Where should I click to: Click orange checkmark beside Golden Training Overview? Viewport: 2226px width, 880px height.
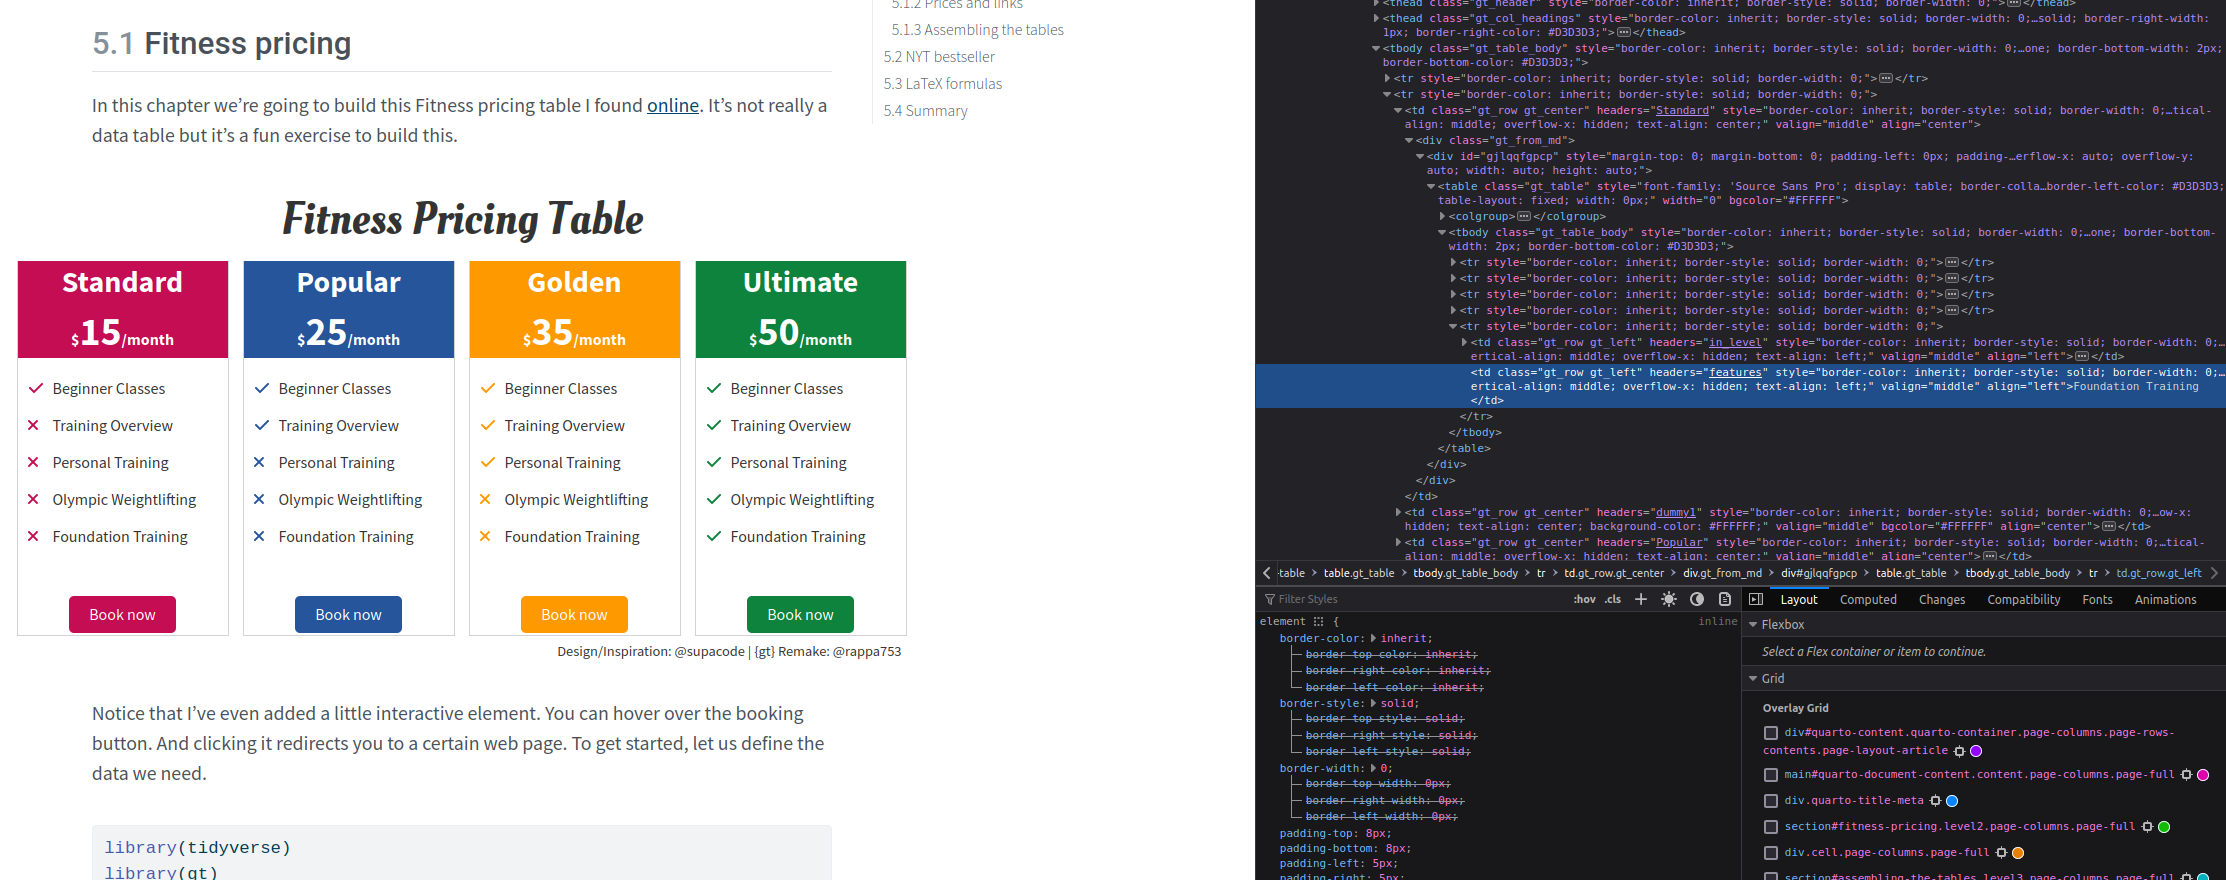[x=488, y=425]
